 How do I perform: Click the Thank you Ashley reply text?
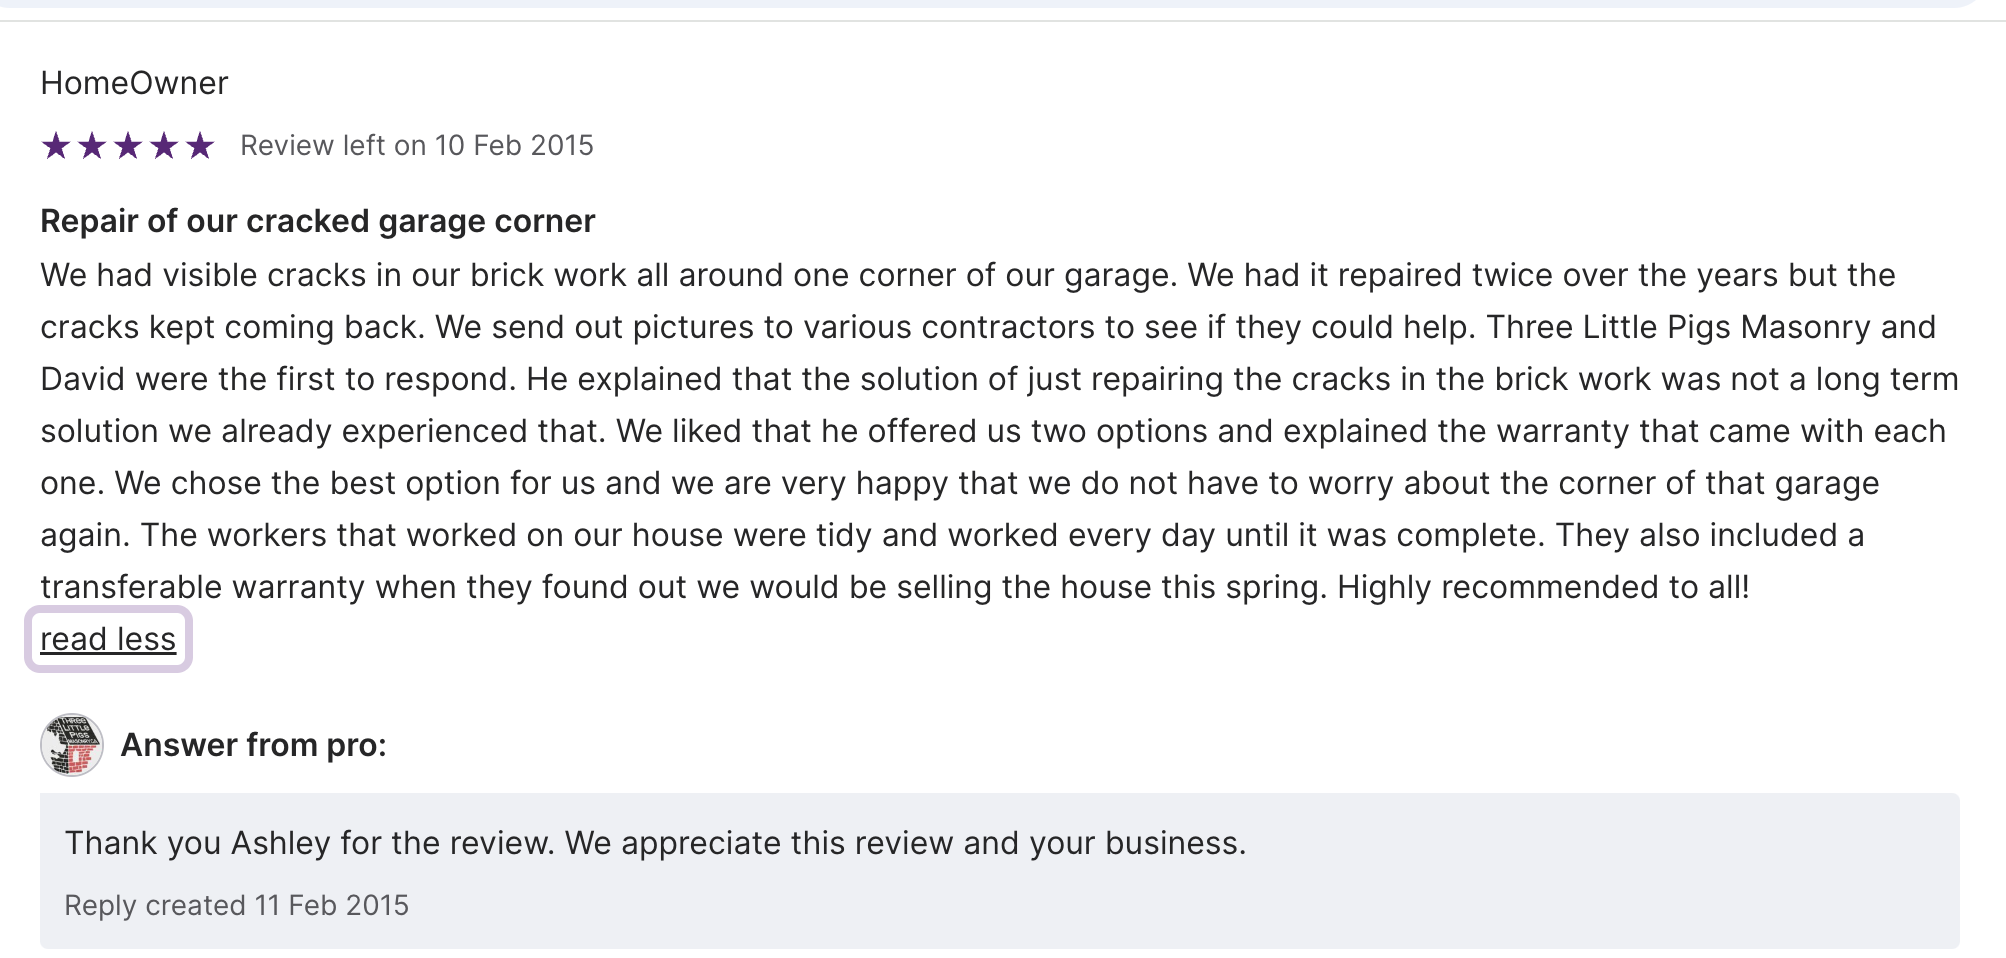click(x=655, y=843)
